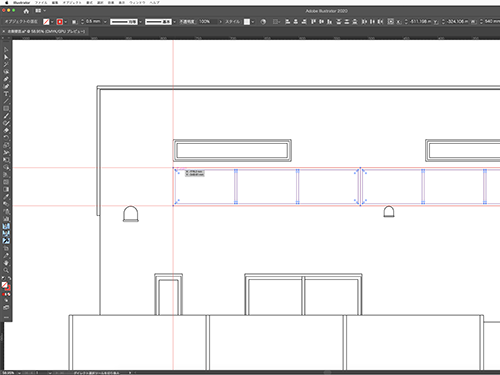Reset to default fill and stroke

click(x=3, y=279)
